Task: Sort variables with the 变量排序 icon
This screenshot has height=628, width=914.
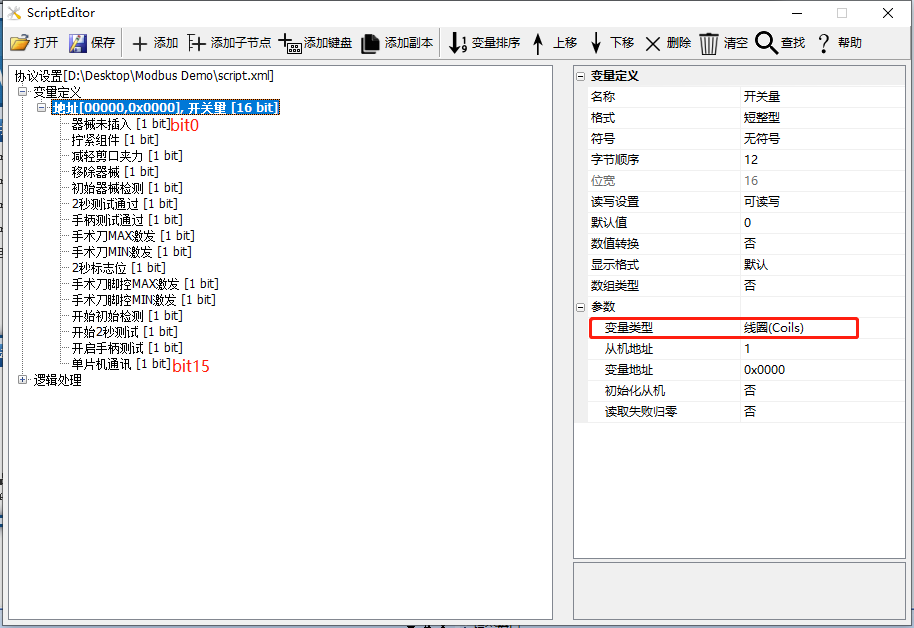Action: pos(458,43)
